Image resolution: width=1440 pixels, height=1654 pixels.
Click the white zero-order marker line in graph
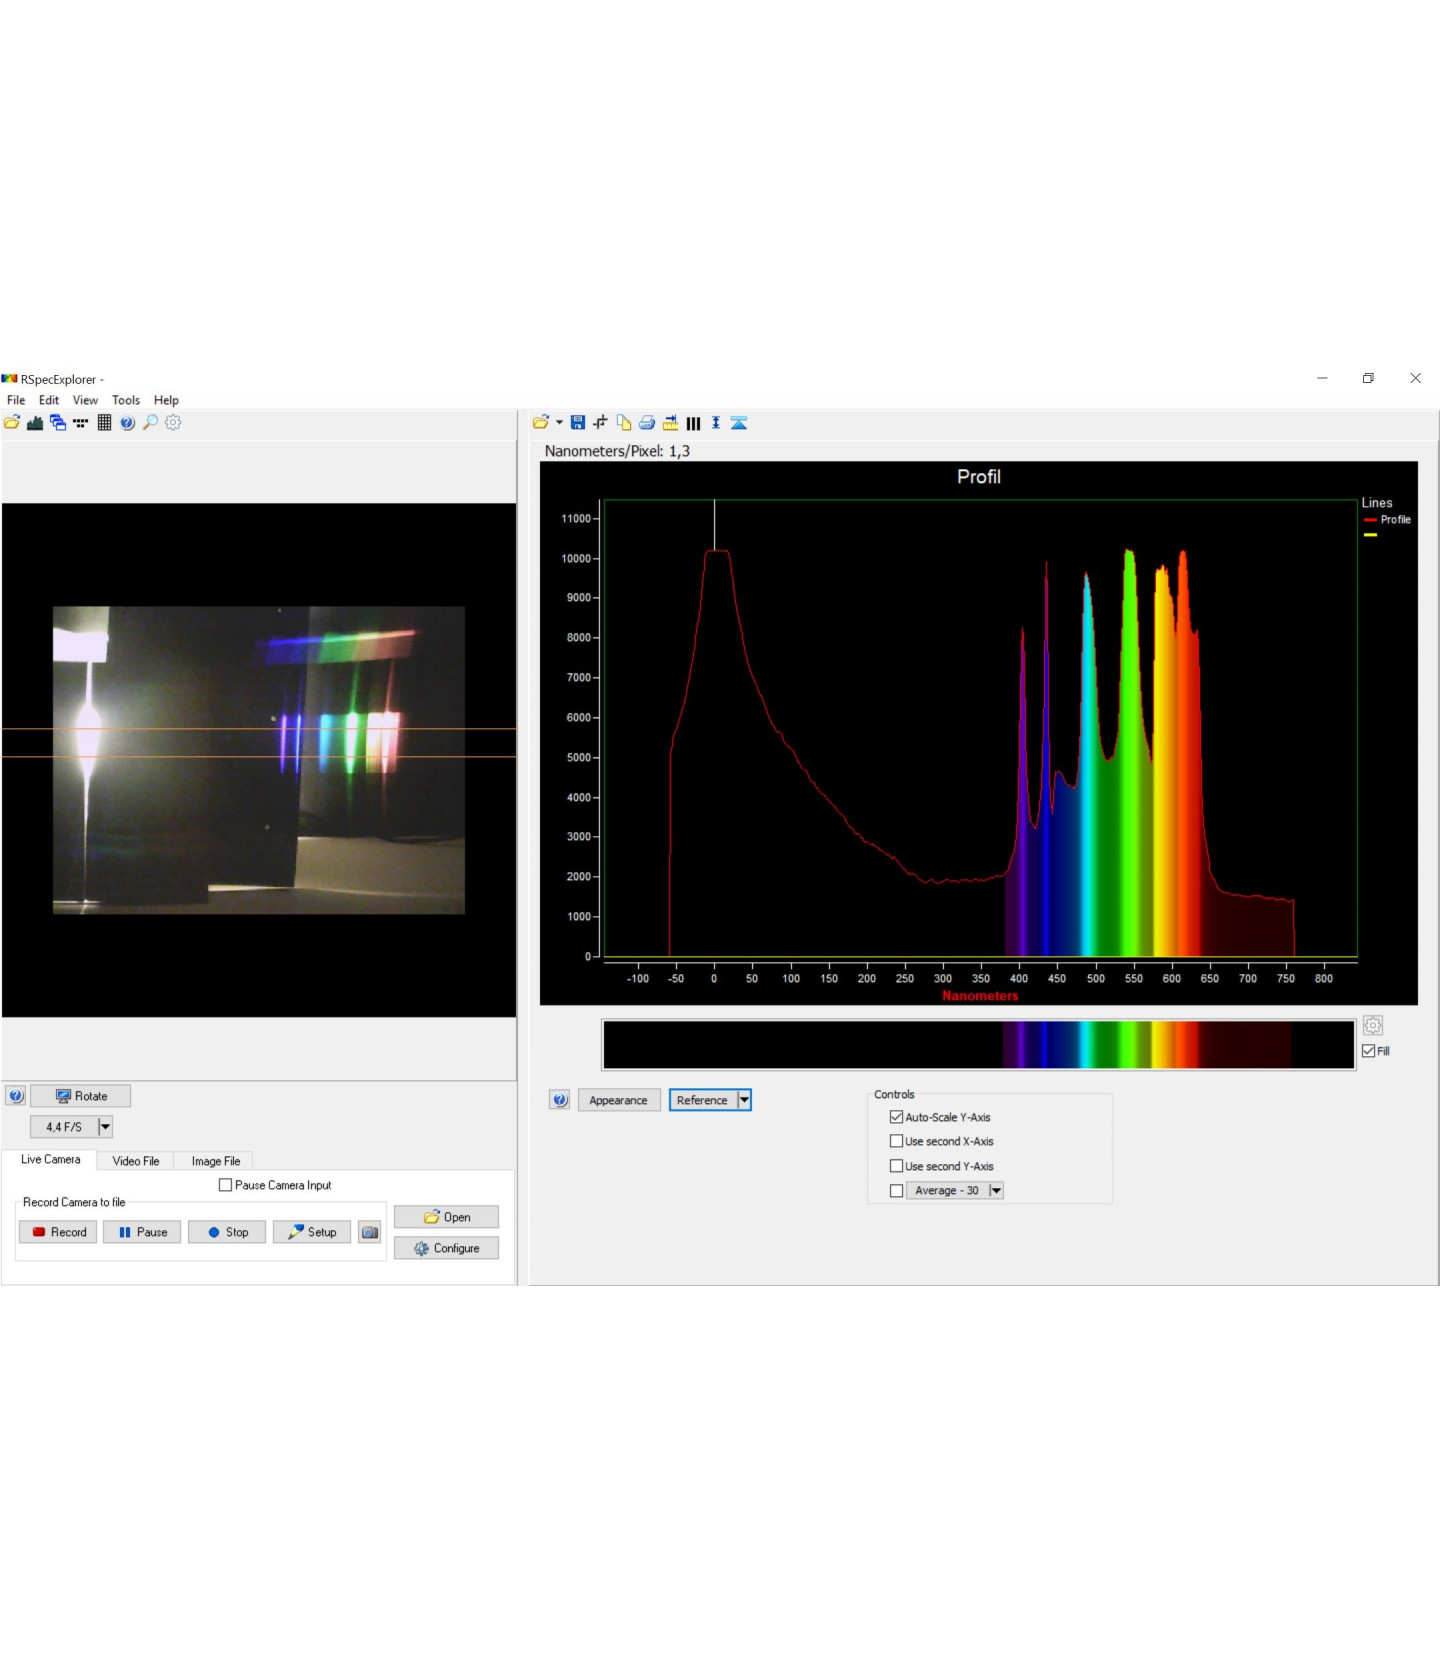[x=714, y=525]
